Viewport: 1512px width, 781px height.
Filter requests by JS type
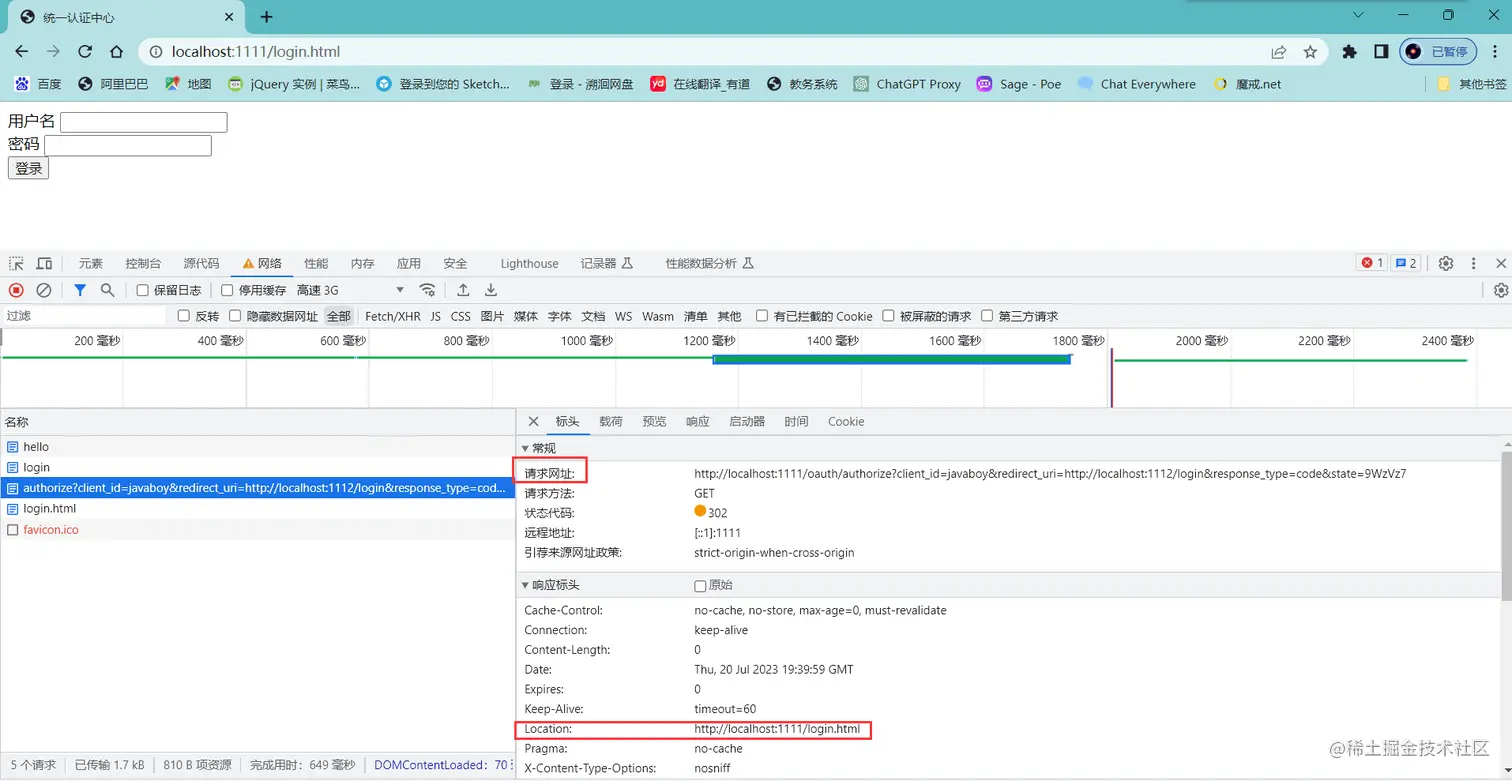[436, 316]
